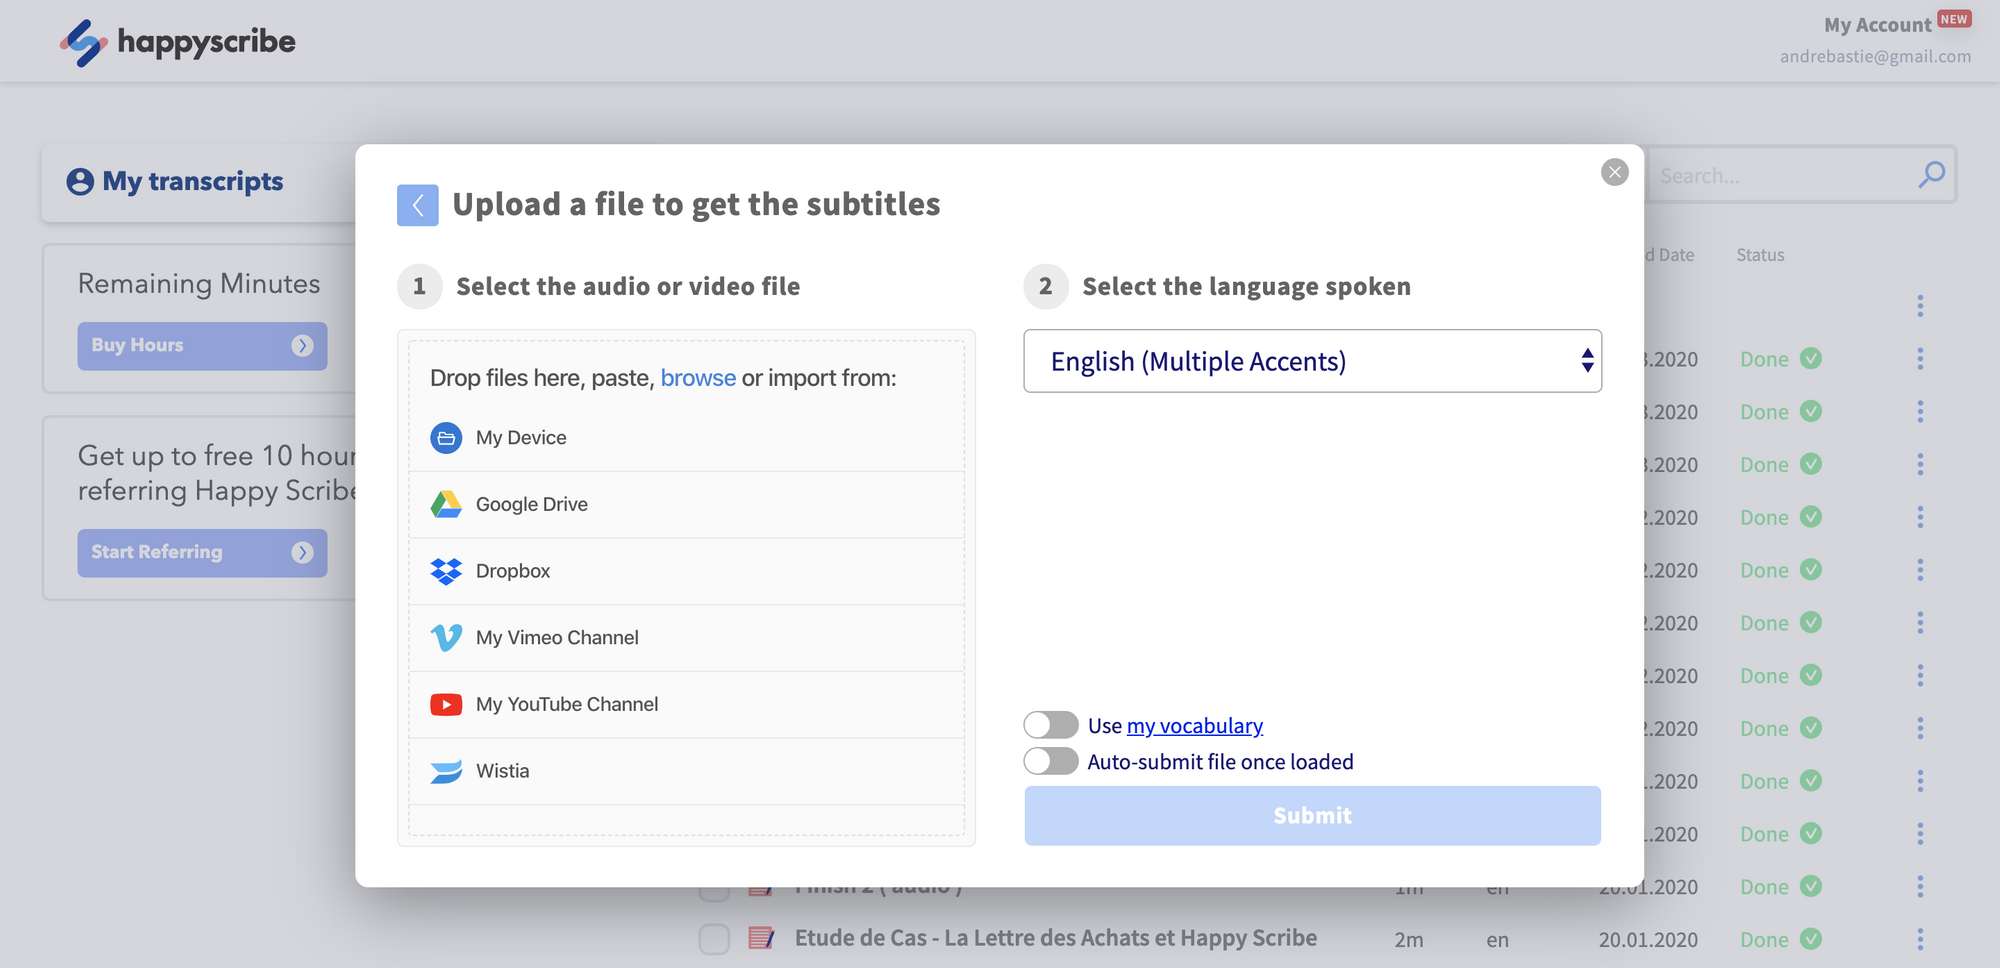
Task: Click the Status column header
Action: [1760, 255]
